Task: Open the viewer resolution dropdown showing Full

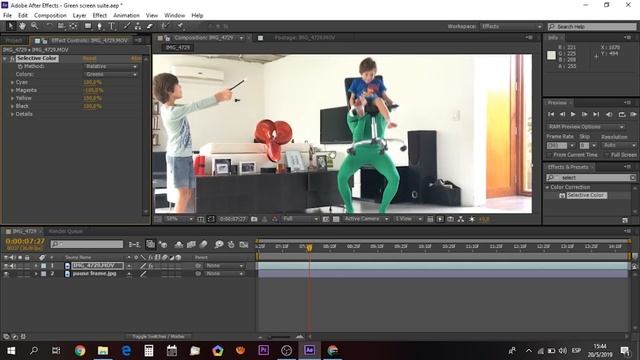Action: (x=300, y=219)
